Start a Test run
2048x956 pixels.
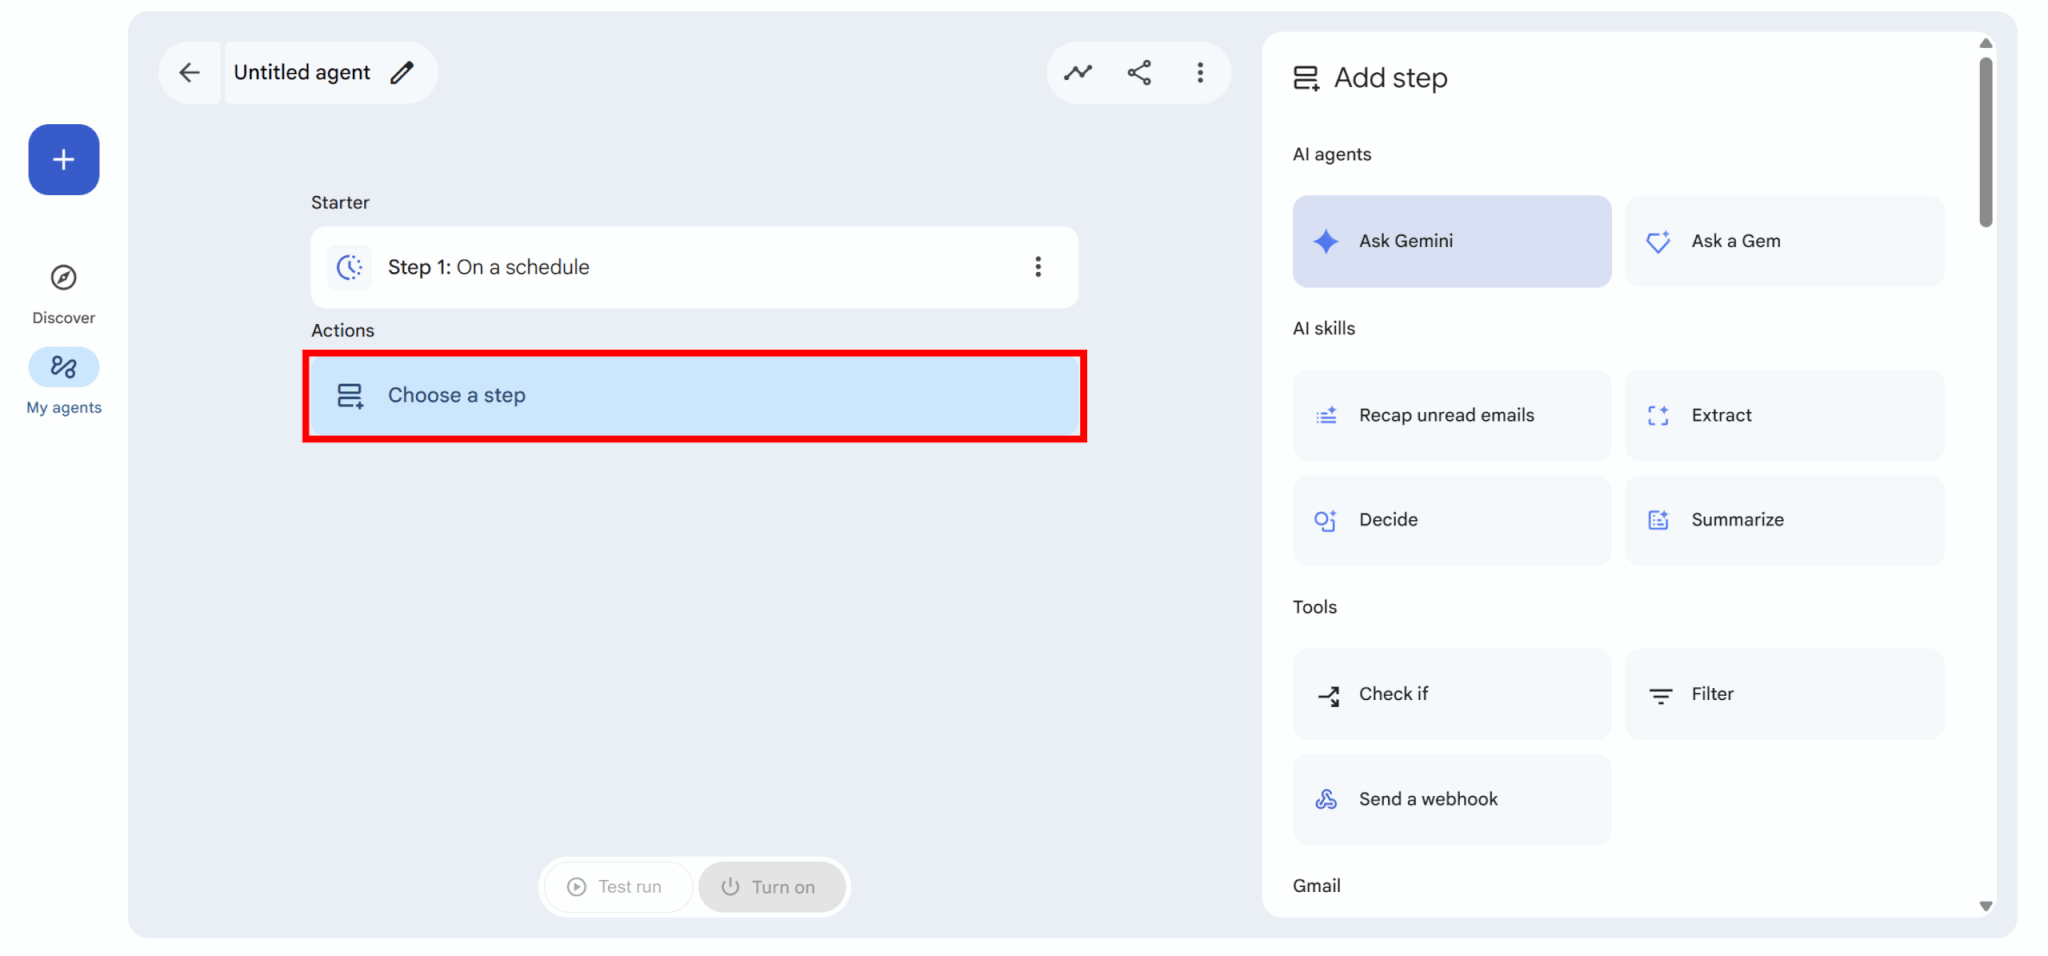click(x=617, y=887)
